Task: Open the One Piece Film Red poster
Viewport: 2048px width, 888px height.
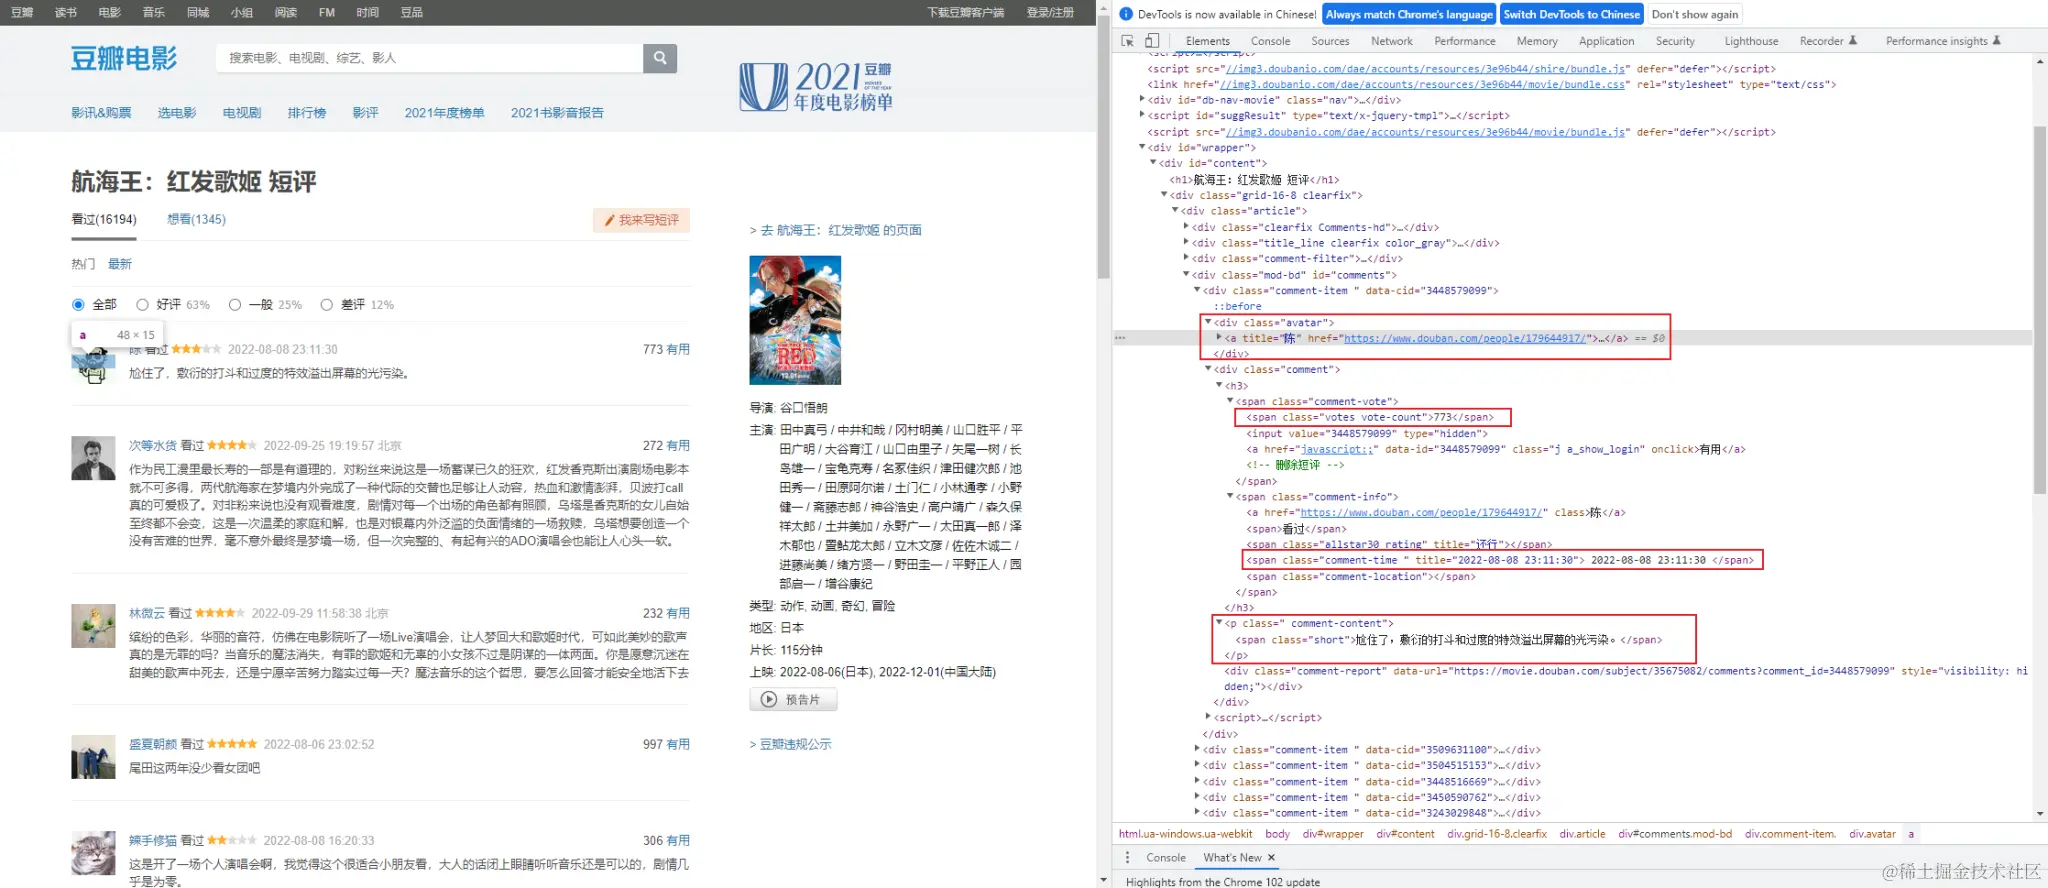Action: pos(795,320)
